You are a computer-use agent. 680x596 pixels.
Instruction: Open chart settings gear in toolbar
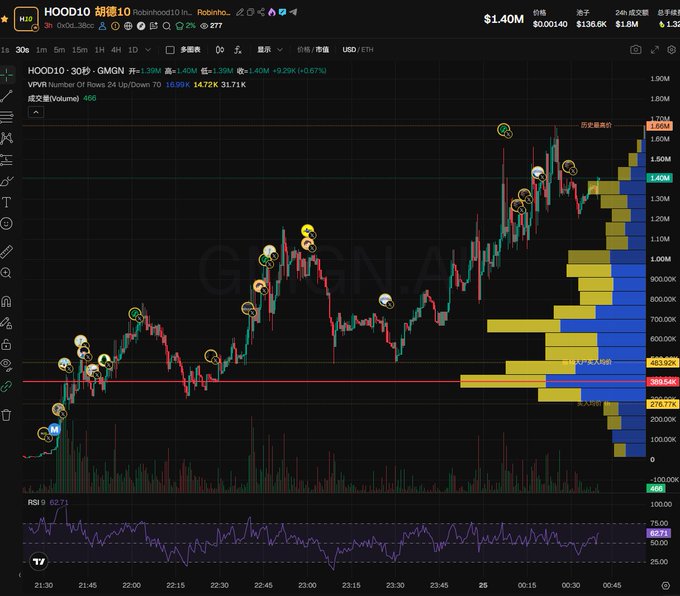(x=671, y=49)
